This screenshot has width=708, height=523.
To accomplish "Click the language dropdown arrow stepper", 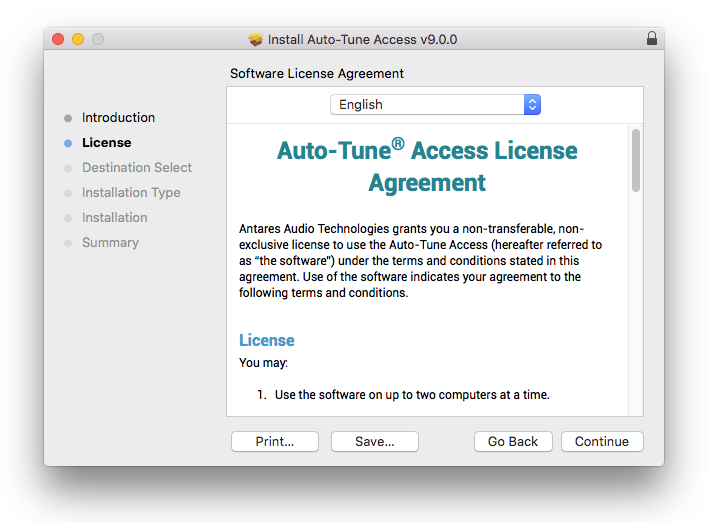I will point(532,105).
